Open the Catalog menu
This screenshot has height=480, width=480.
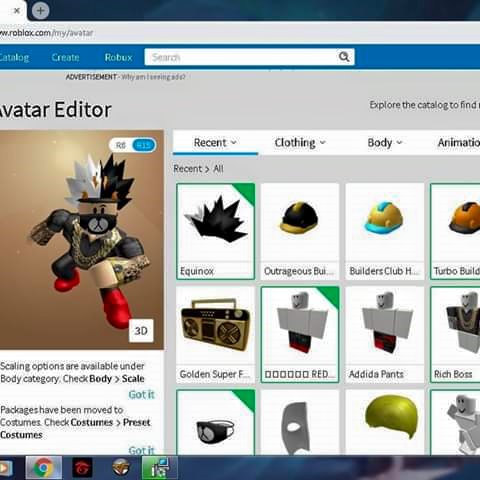click(14, 57)
